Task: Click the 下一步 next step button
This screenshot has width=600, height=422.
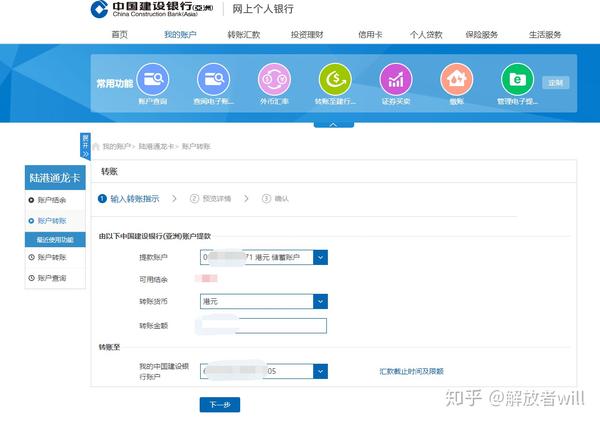Action: pos(220,405)
